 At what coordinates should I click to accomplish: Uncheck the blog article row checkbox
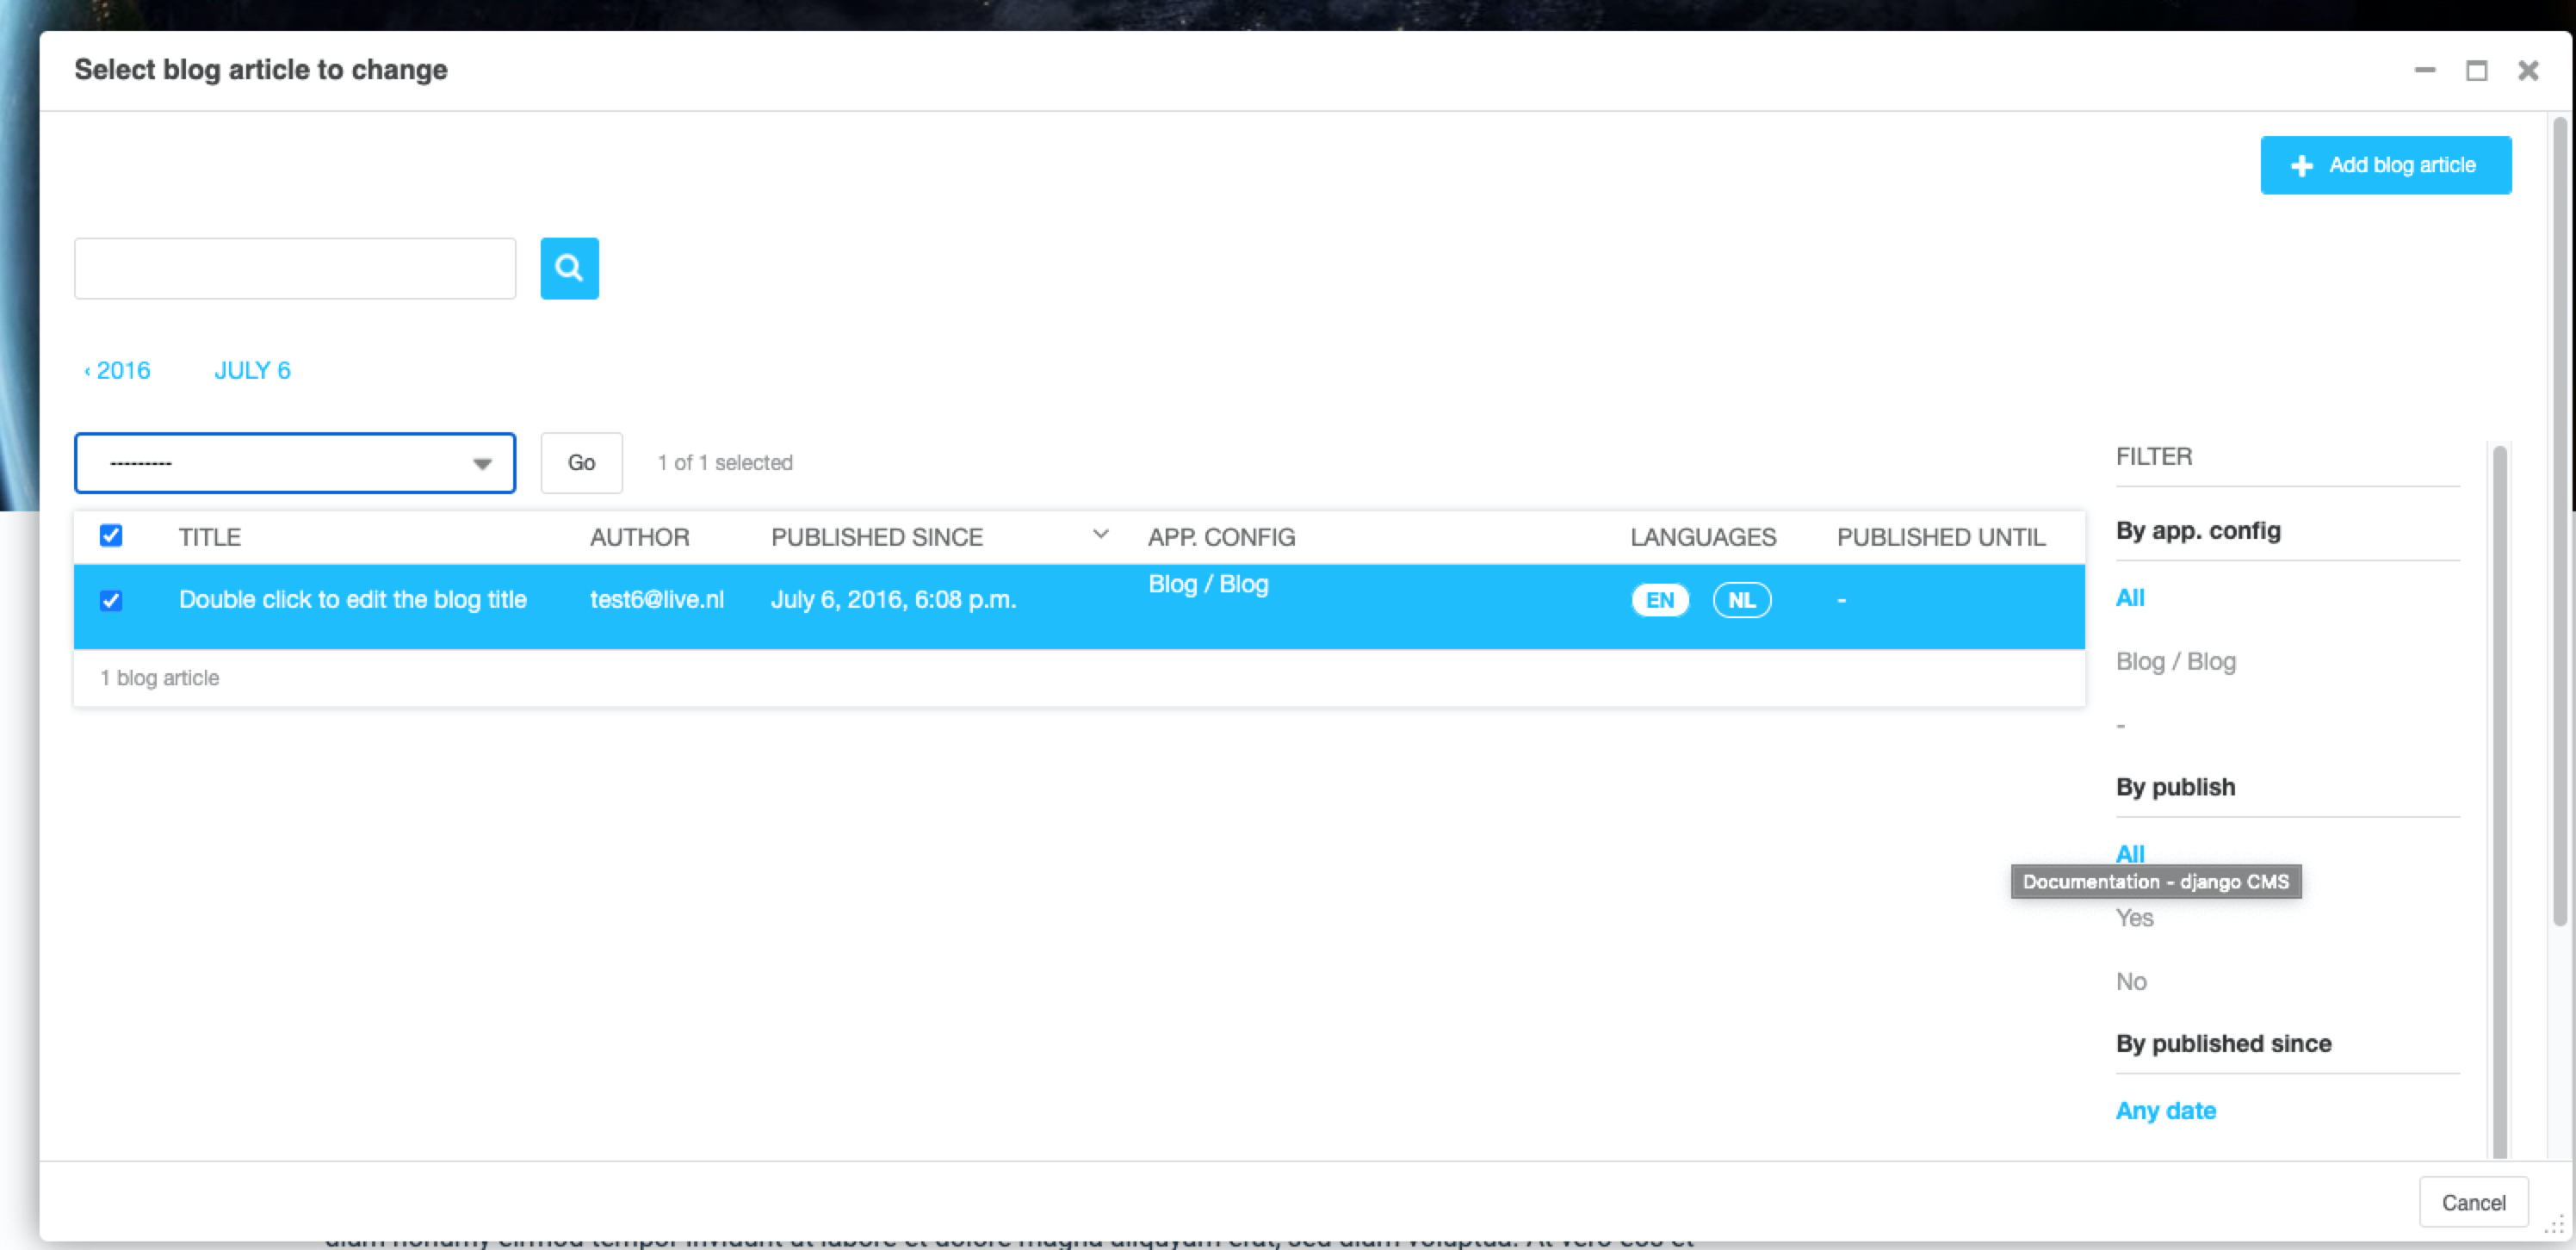pos(111,600)
